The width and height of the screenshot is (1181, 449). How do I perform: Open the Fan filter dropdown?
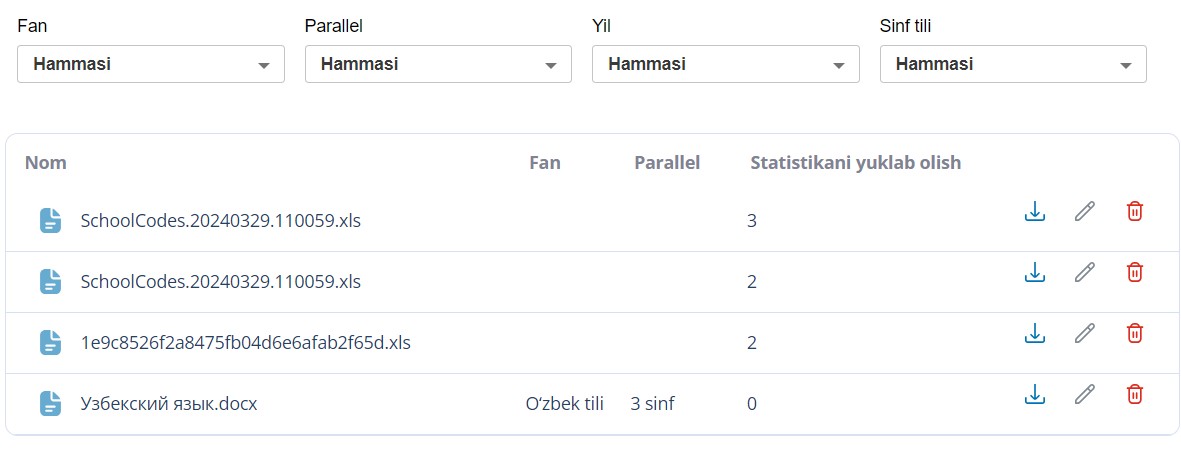pyautogui.click(x=151, y=64)
